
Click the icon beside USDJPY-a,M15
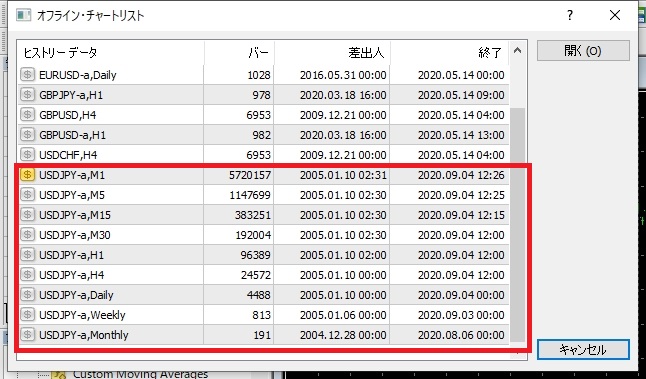click(27, 215)
